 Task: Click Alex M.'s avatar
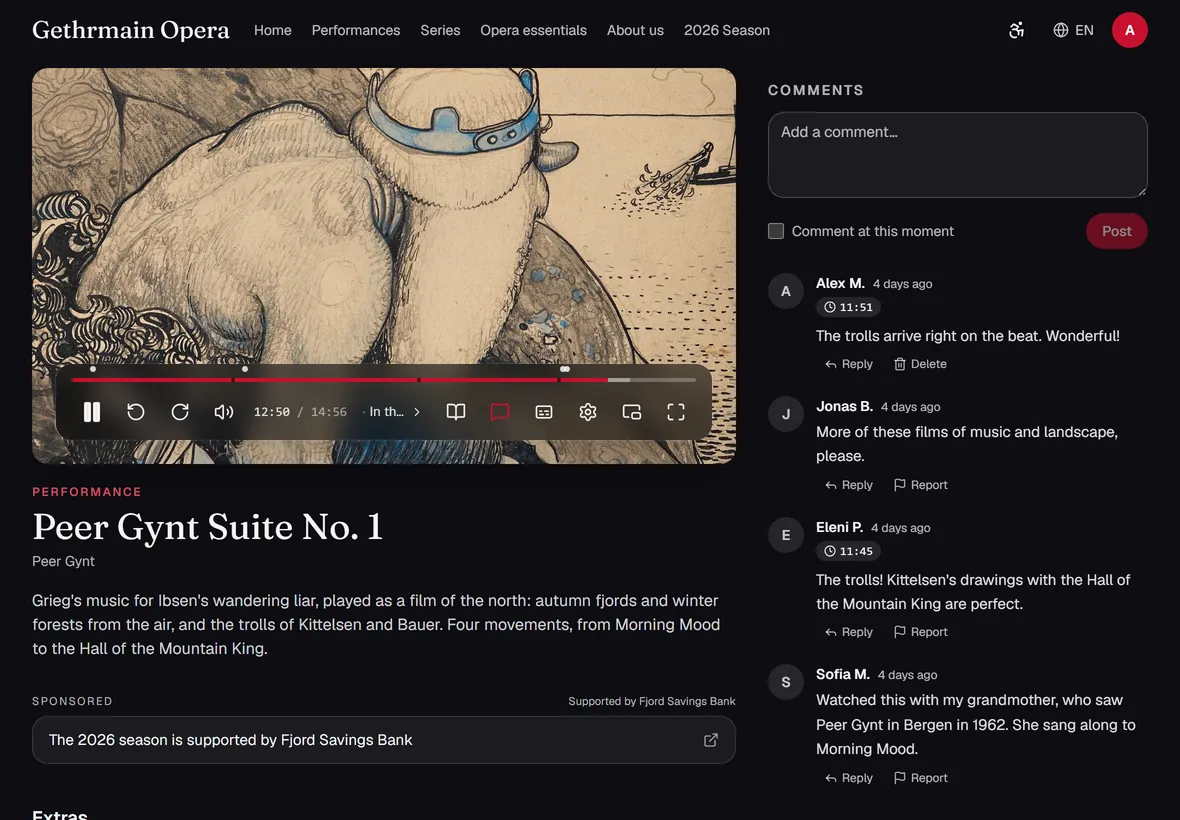click(x=786, y=291)
